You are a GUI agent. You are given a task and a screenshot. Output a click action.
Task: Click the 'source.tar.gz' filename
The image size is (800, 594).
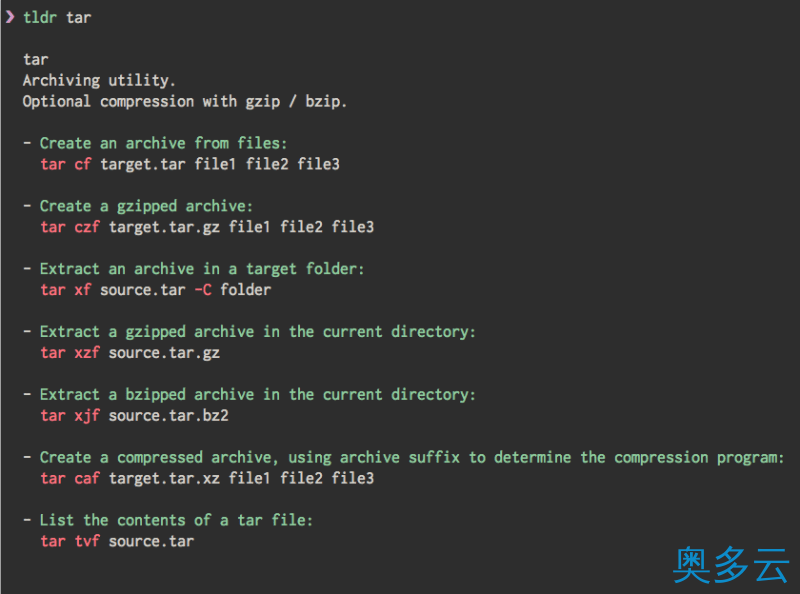coord(164,353)
